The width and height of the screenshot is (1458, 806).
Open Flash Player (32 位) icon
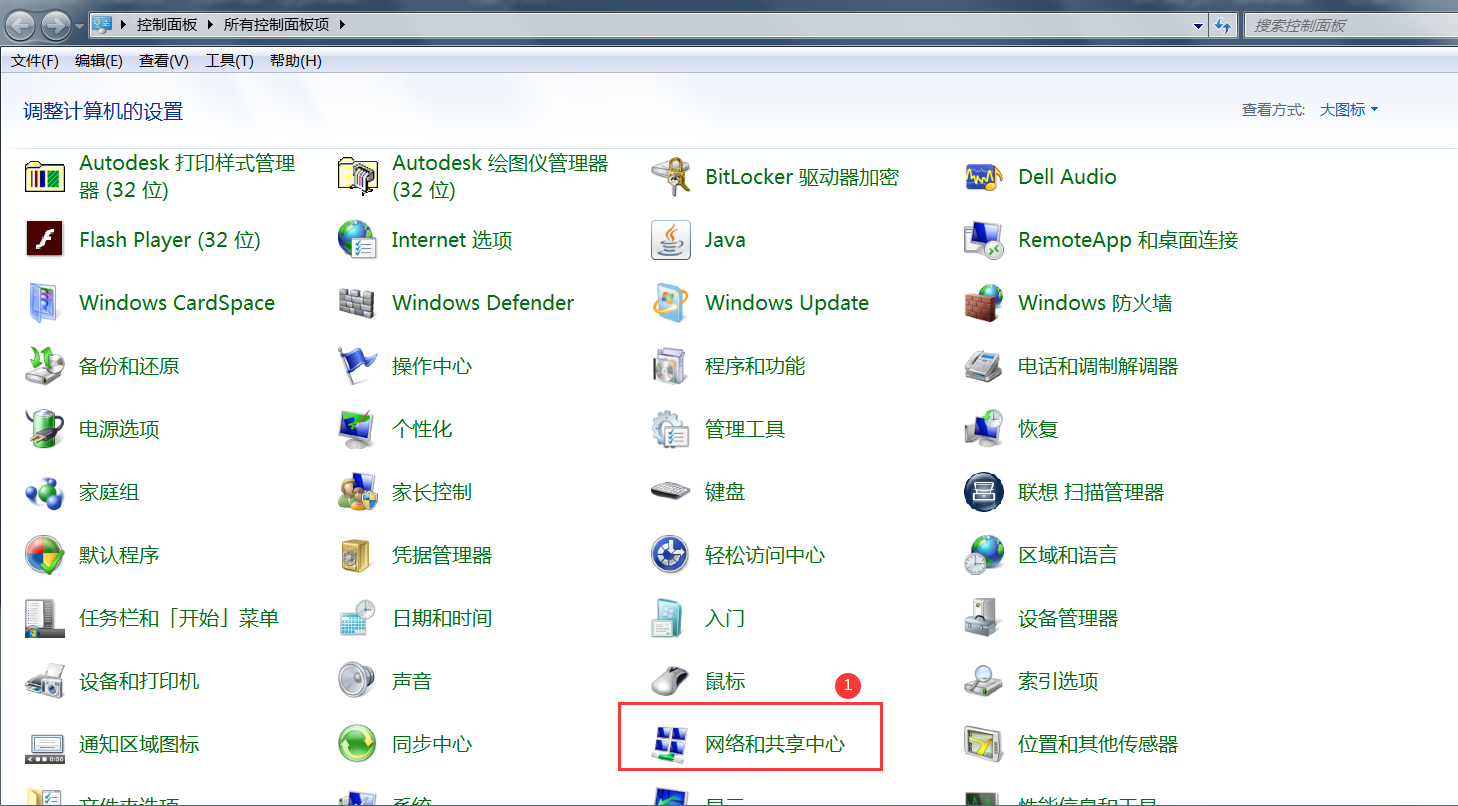pos(44,240)
